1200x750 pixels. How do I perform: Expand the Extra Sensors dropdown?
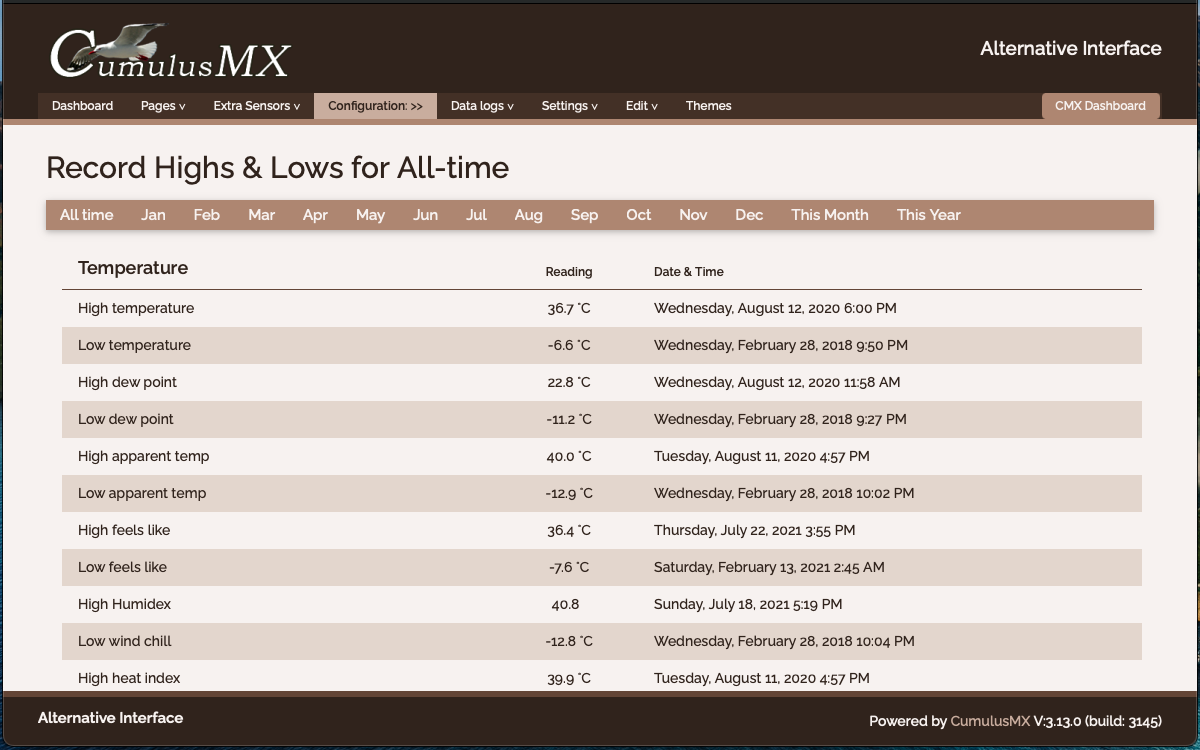click(256, 106)
